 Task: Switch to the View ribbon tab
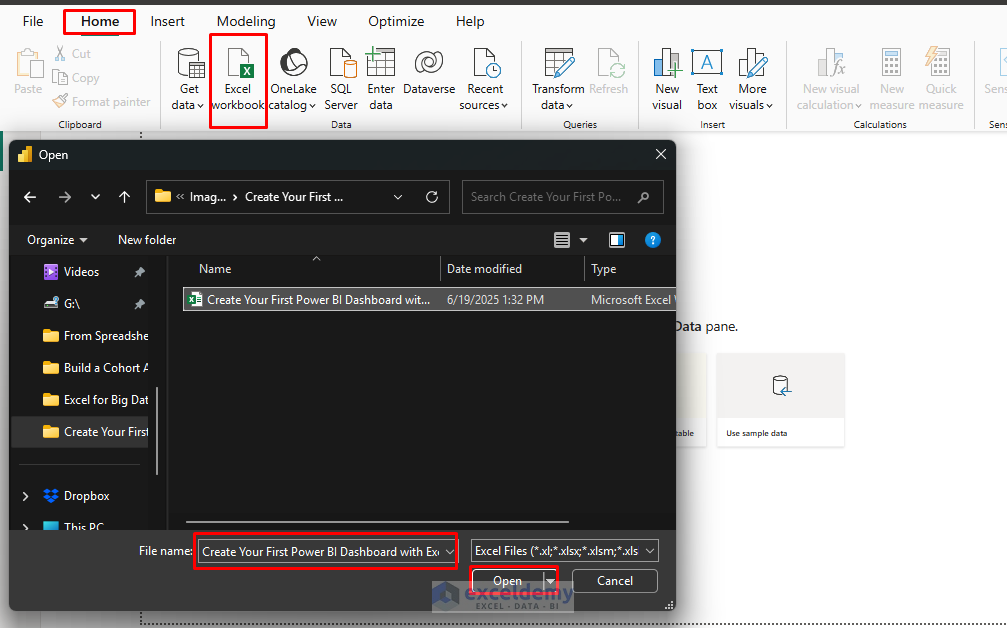322,21
